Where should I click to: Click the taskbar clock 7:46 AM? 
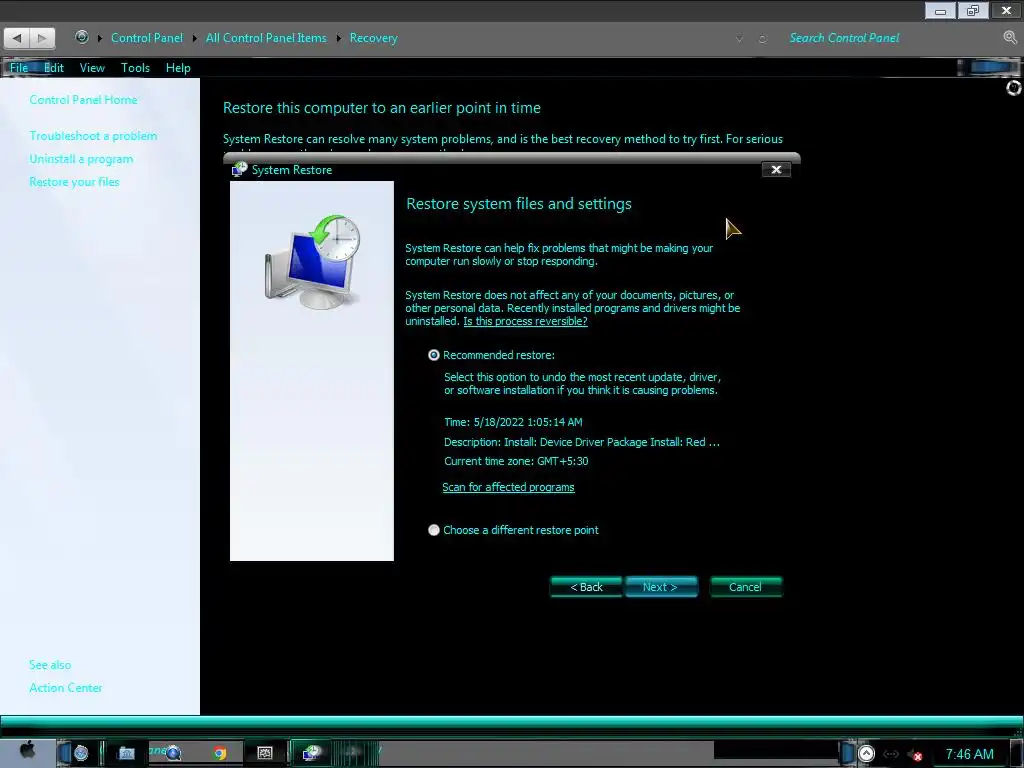click(969, 754)
